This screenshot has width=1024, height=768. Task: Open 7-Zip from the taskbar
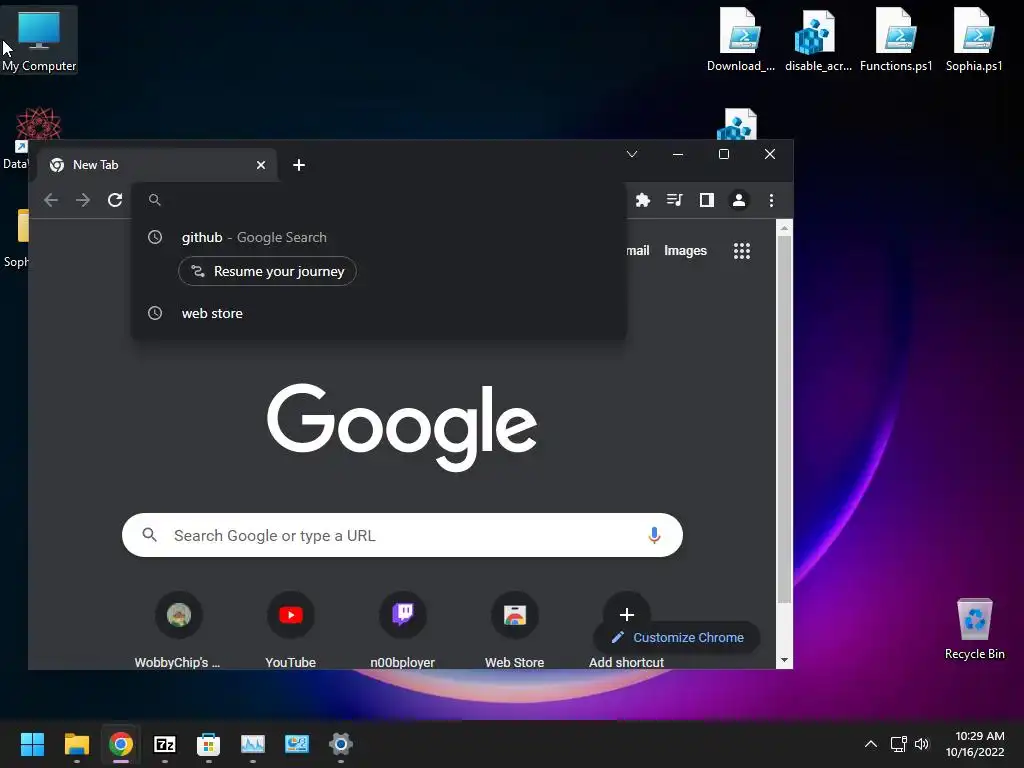pyautogui.click(x=165, y=744)
